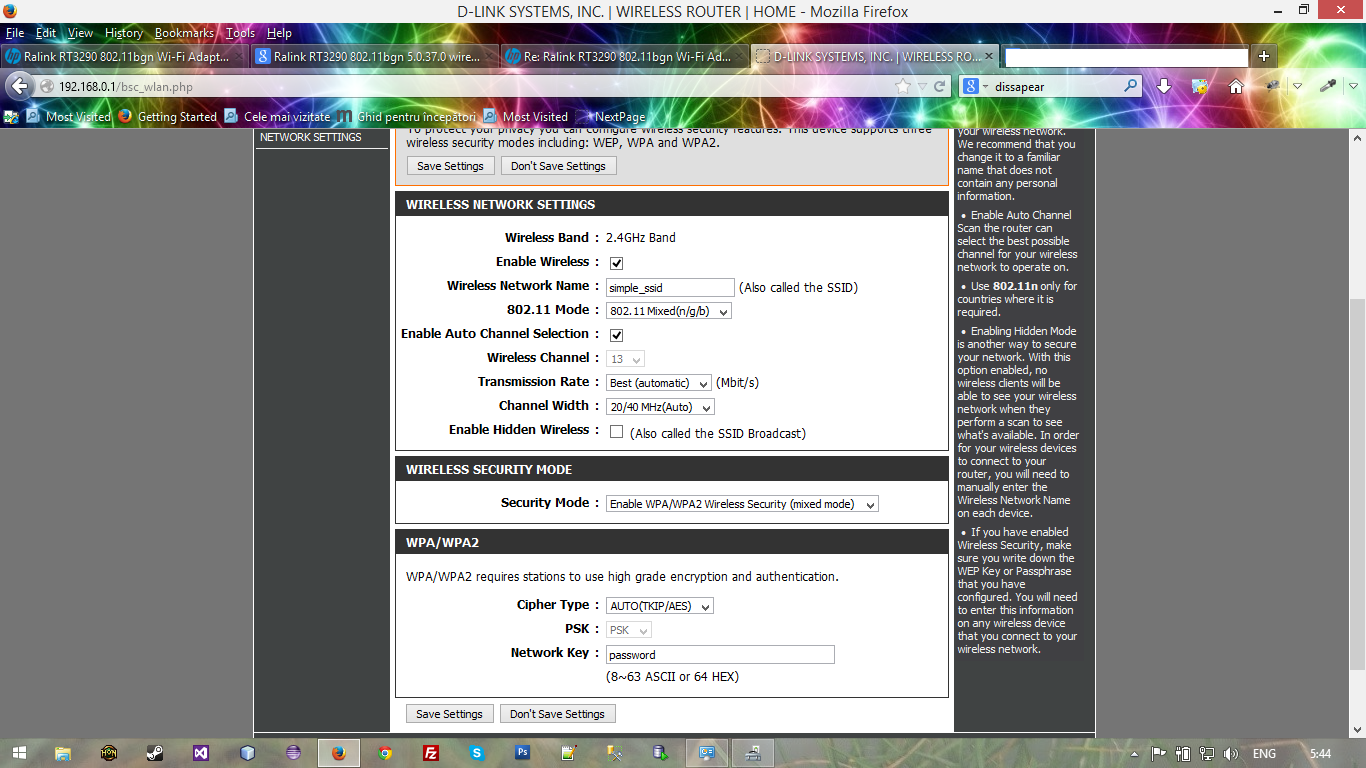
Task: Open Windows Start menu
Action: tap(20, 753)
